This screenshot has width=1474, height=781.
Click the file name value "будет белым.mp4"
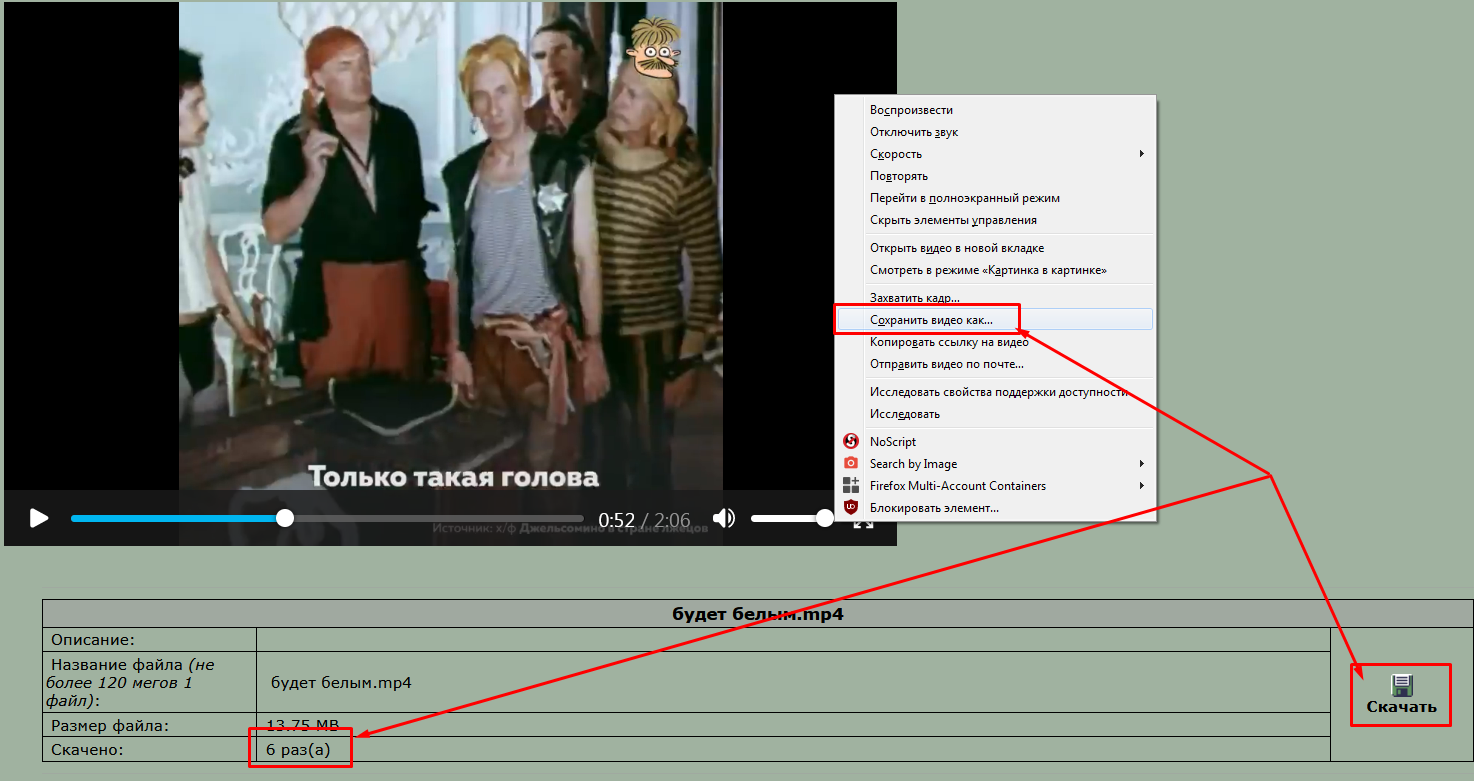341,682
